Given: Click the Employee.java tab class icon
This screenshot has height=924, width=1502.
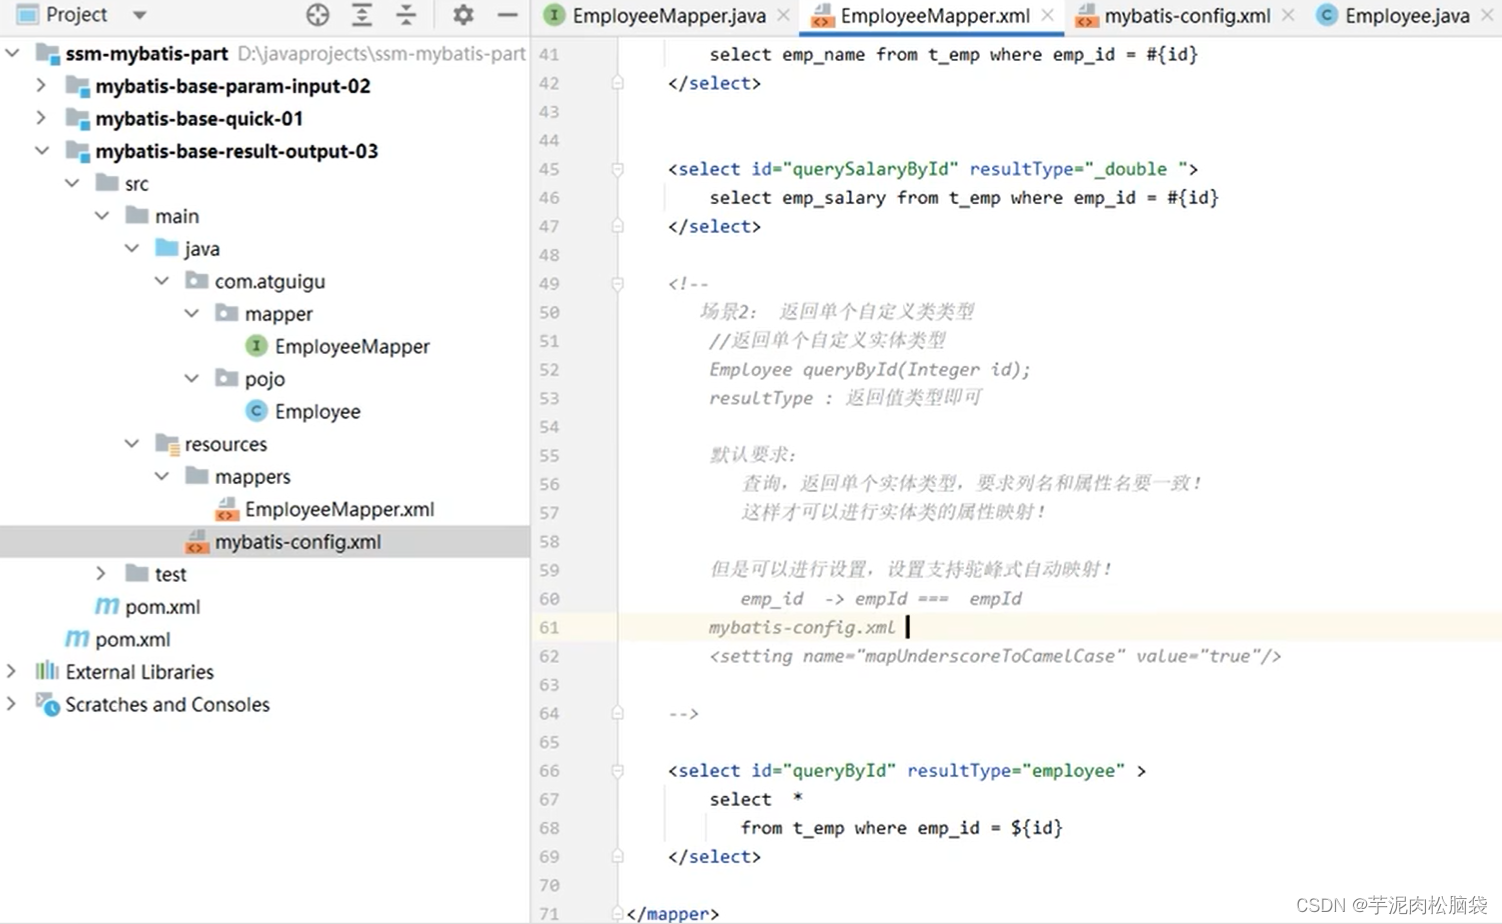Looking at the screenshot, I should [x=1326, y=15].
